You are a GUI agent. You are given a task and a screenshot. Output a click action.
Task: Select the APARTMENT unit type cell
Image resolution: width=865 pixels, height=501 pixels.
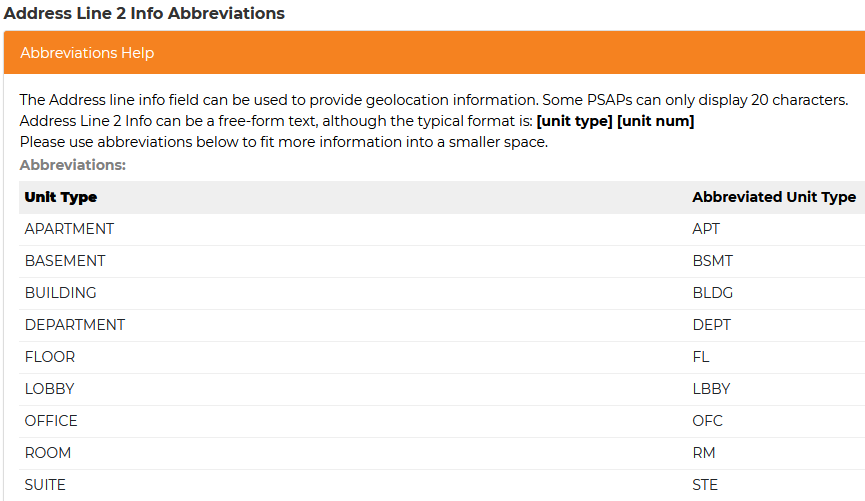69,229
